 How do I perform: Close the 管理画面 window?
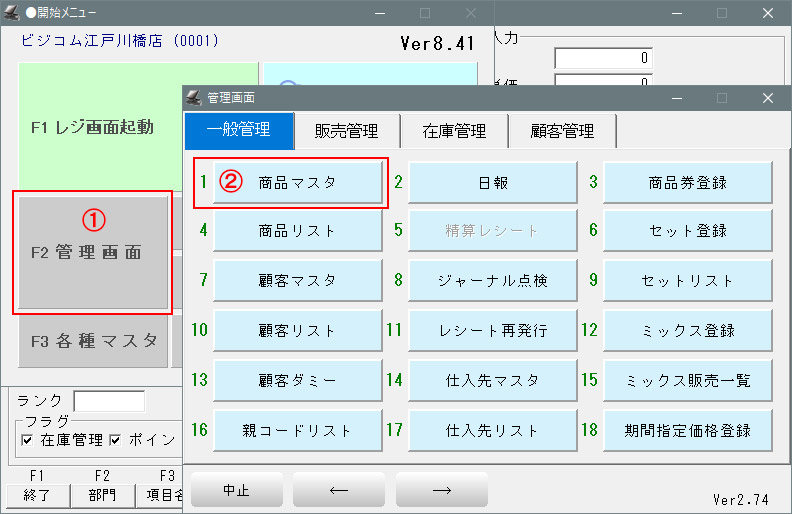(x=767, y=97)
